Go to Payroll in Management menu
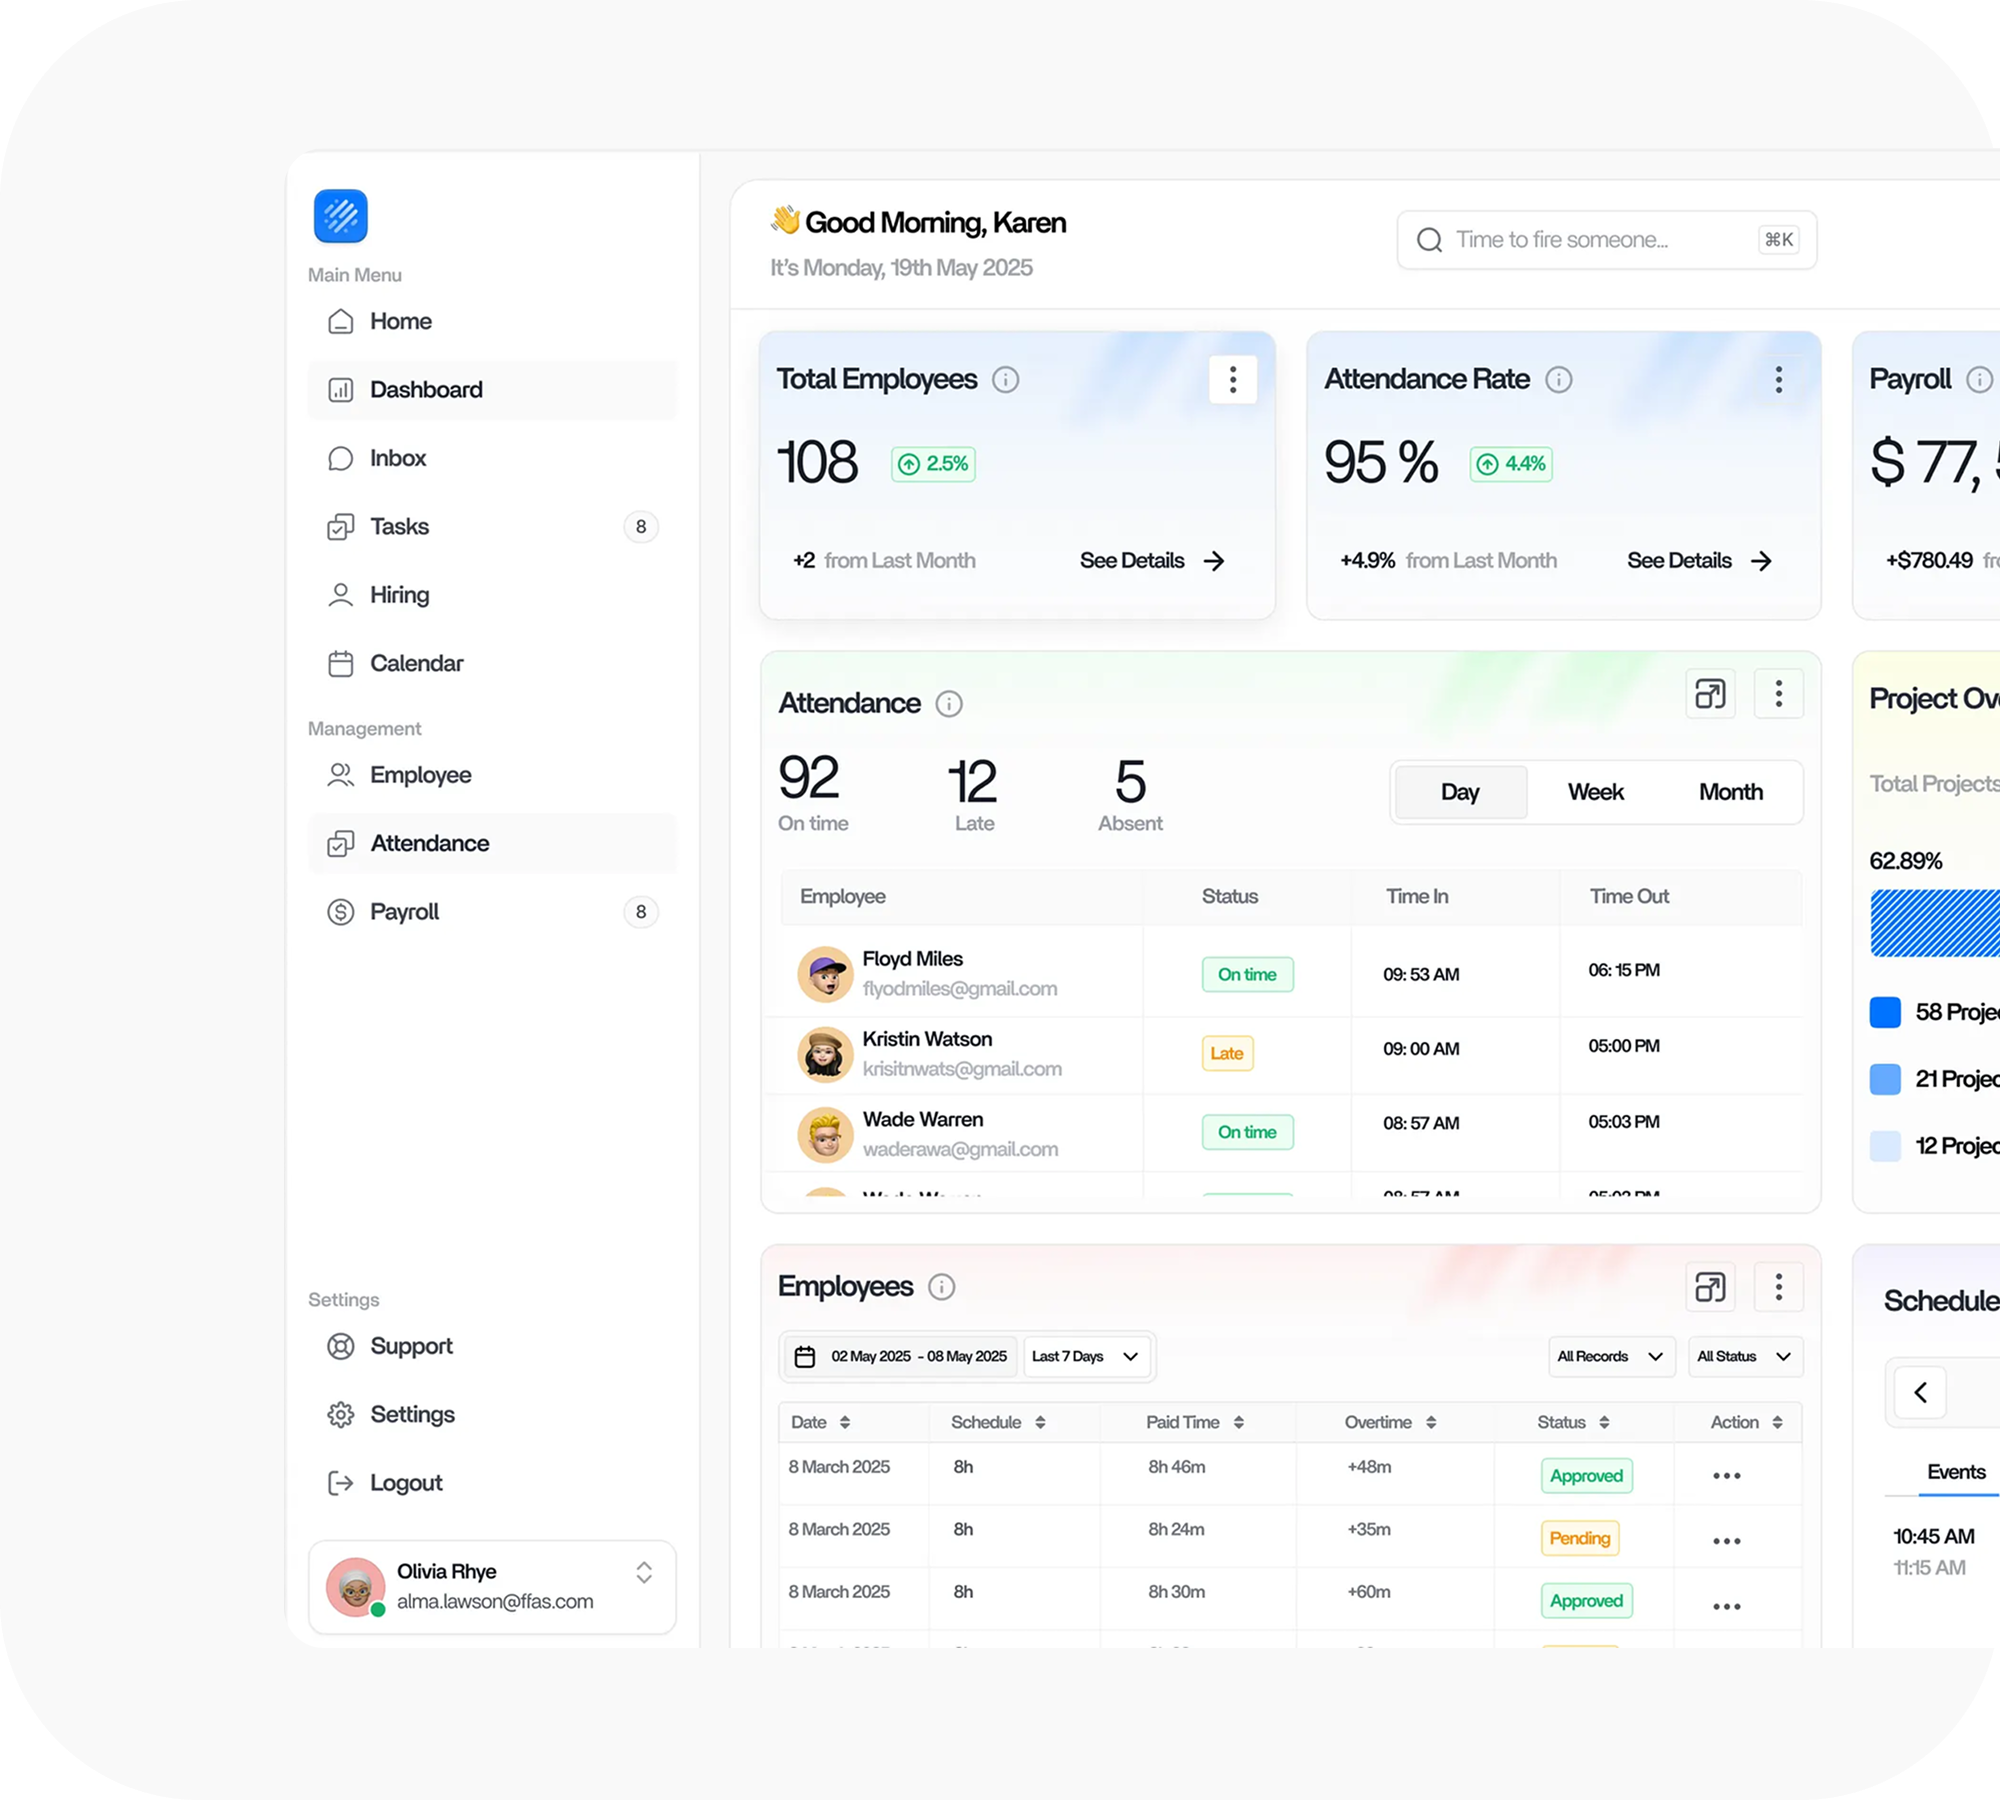 click(x=404, y=912)
